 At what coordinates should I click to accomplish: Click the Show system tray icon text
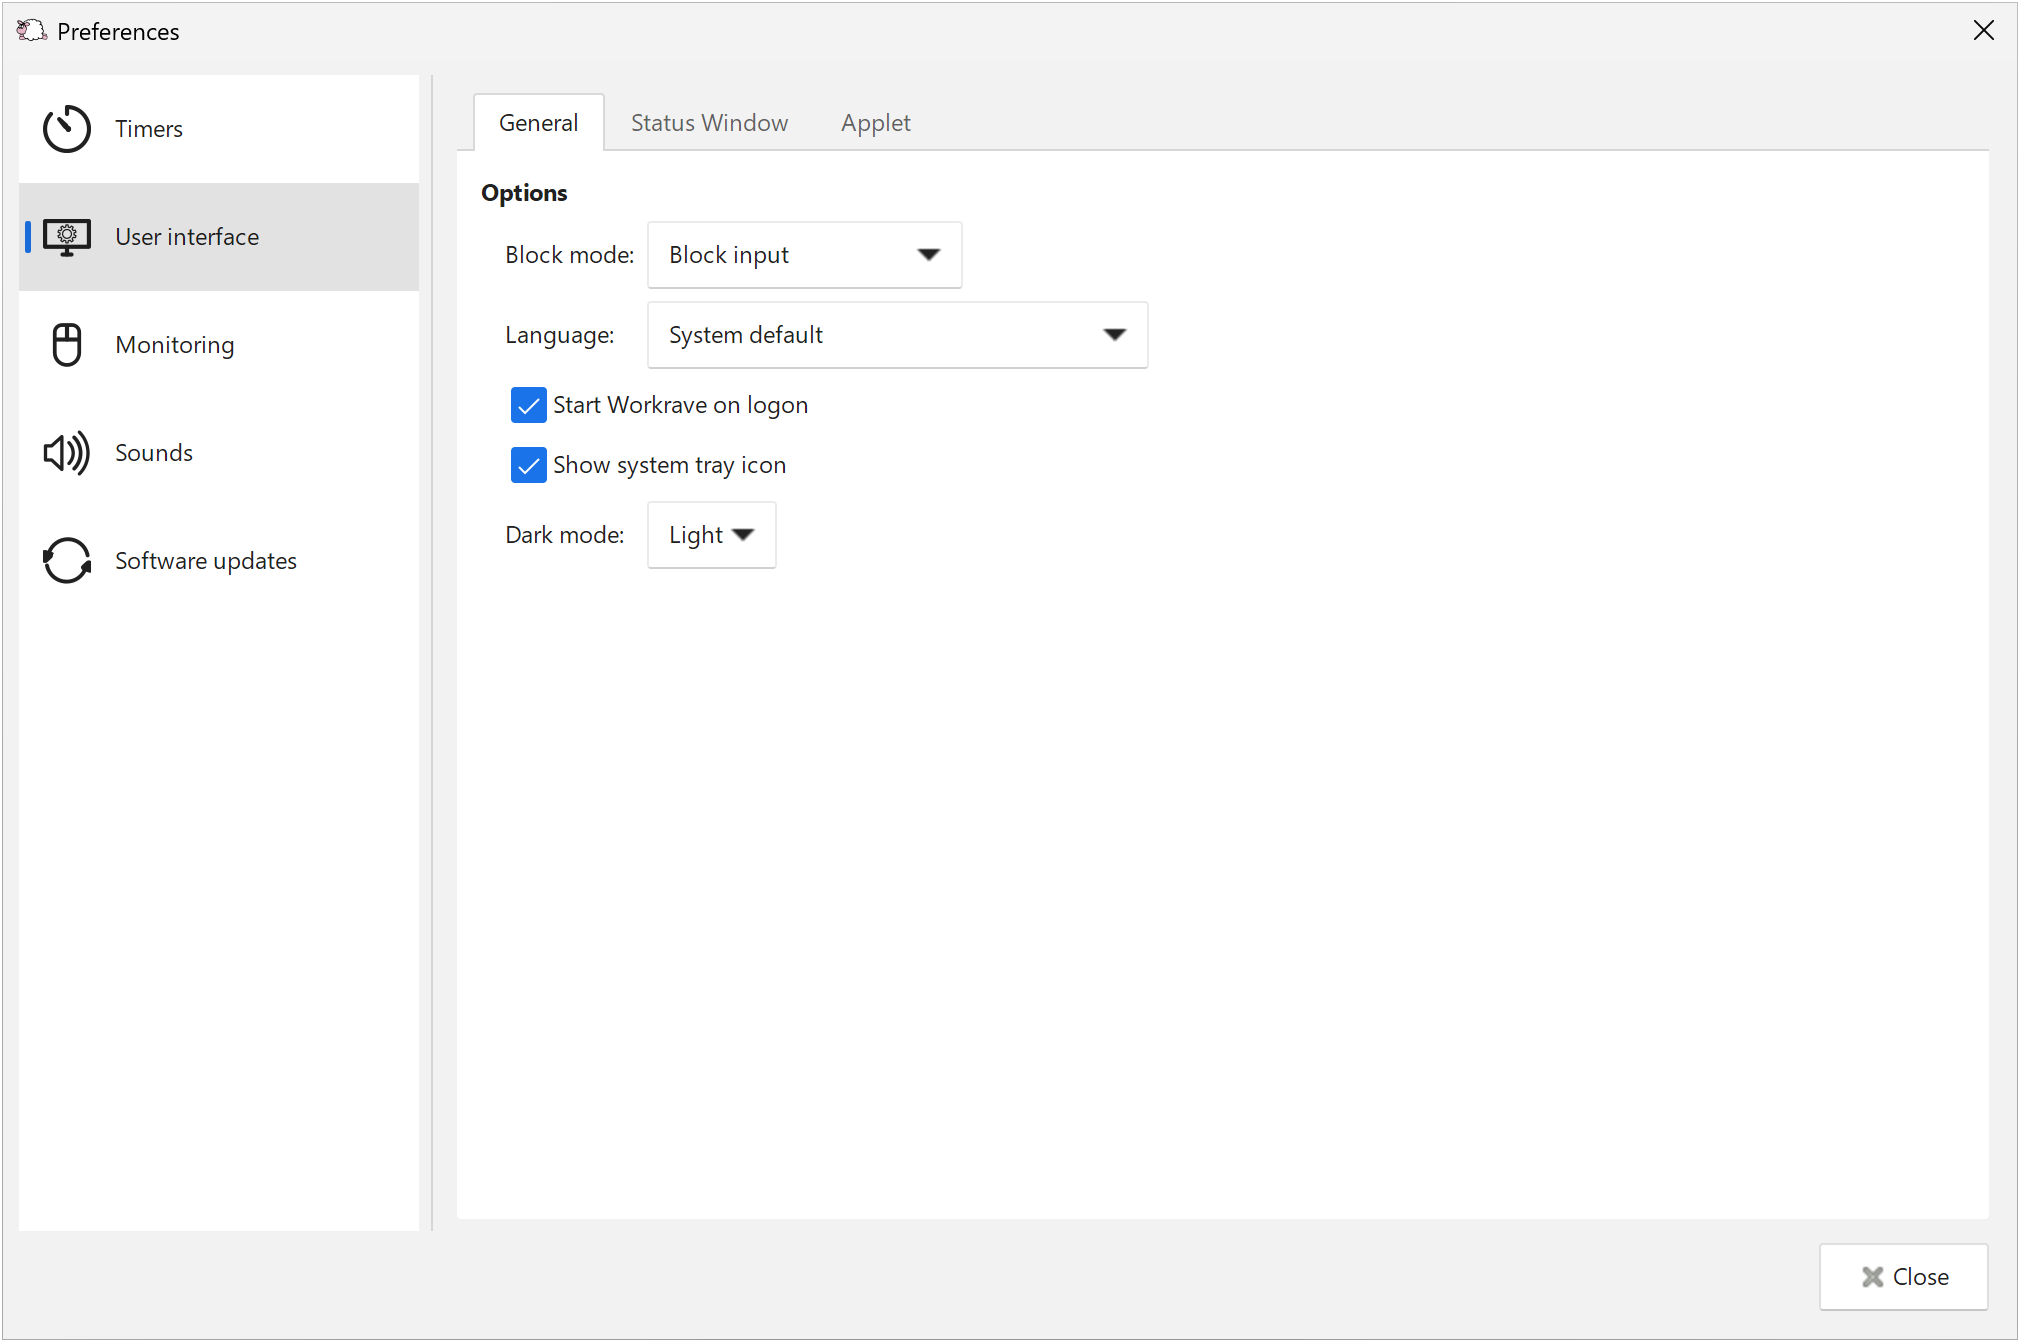tap(670, 465)
